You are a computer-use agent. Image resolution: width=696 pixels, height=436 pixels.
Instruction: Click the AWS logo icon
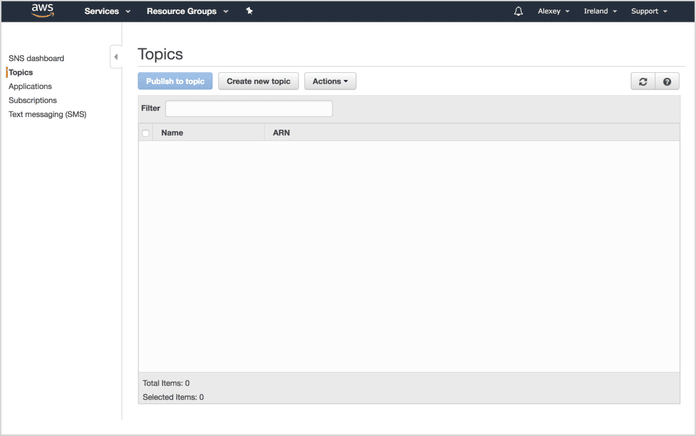(x=42, y=11)
